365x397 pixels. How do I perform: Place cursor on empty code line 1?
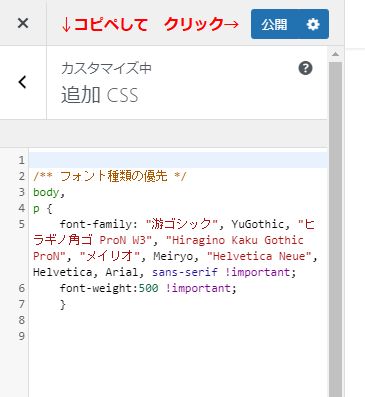178,160
